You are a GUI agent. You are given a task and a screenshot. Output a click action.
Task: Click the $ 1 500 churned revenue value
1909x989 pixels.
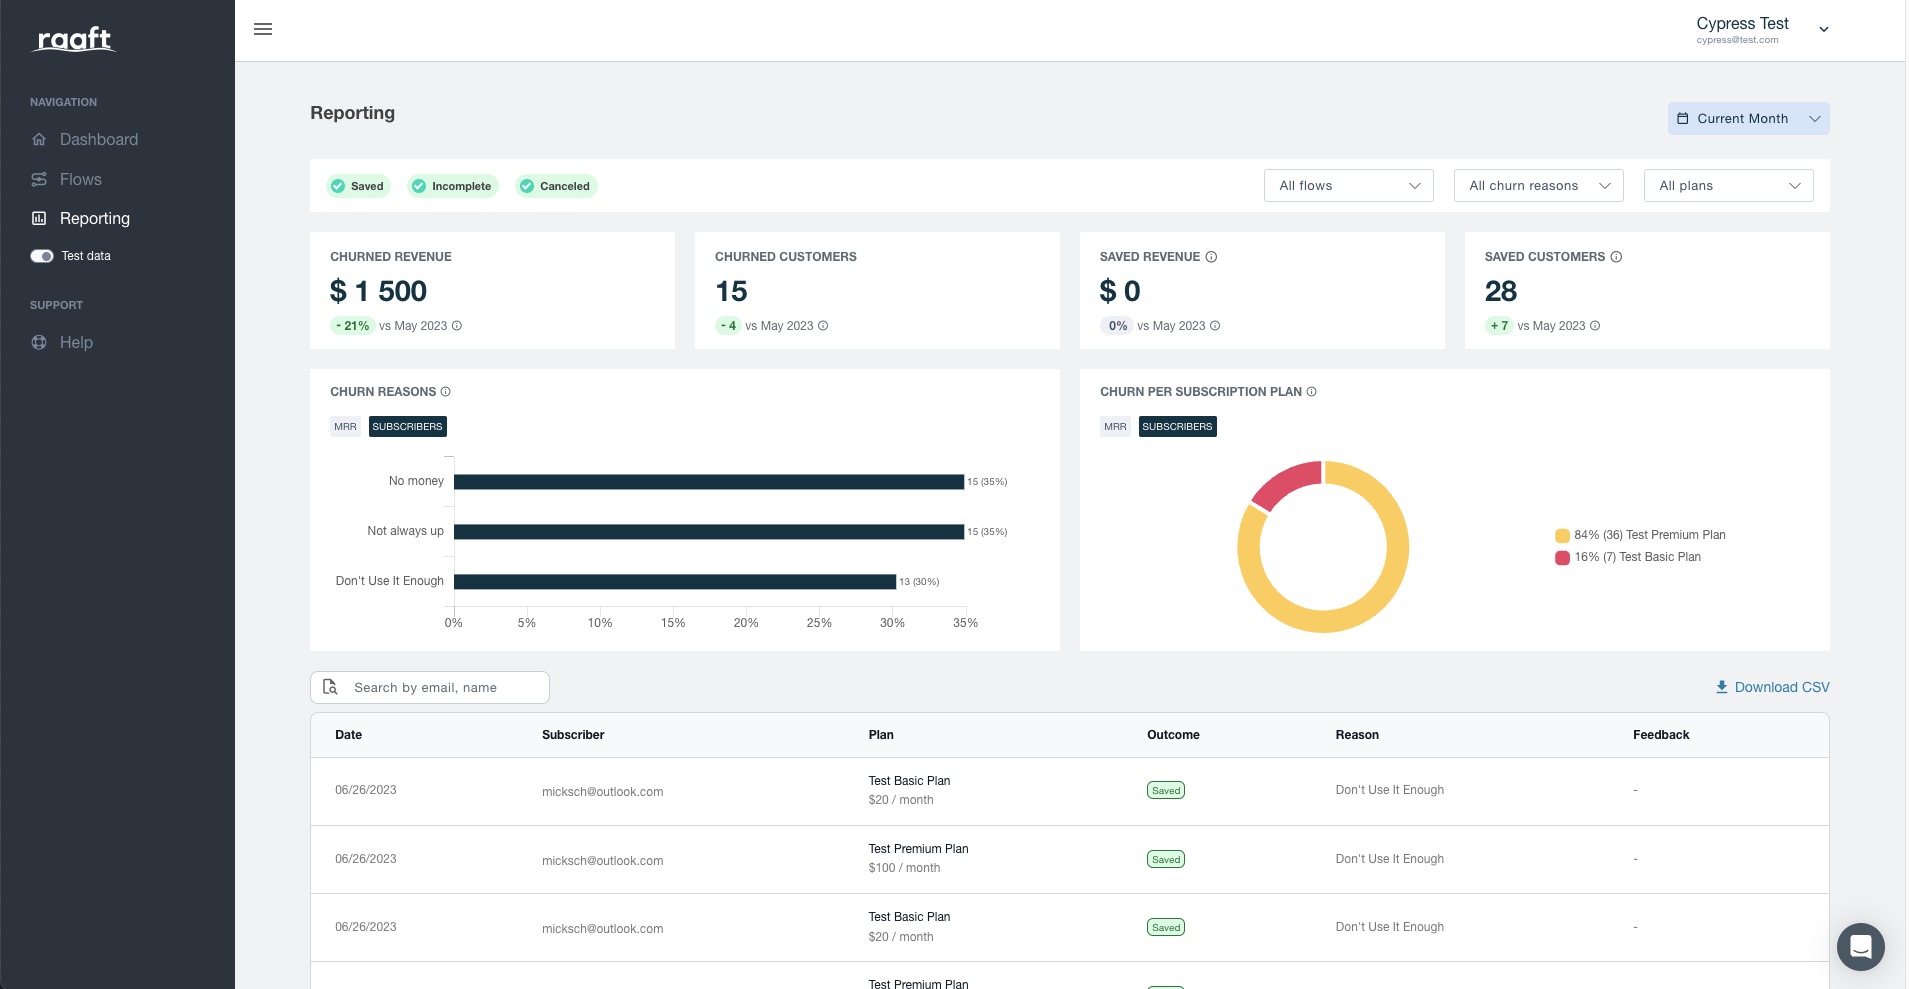coord(378,291)
